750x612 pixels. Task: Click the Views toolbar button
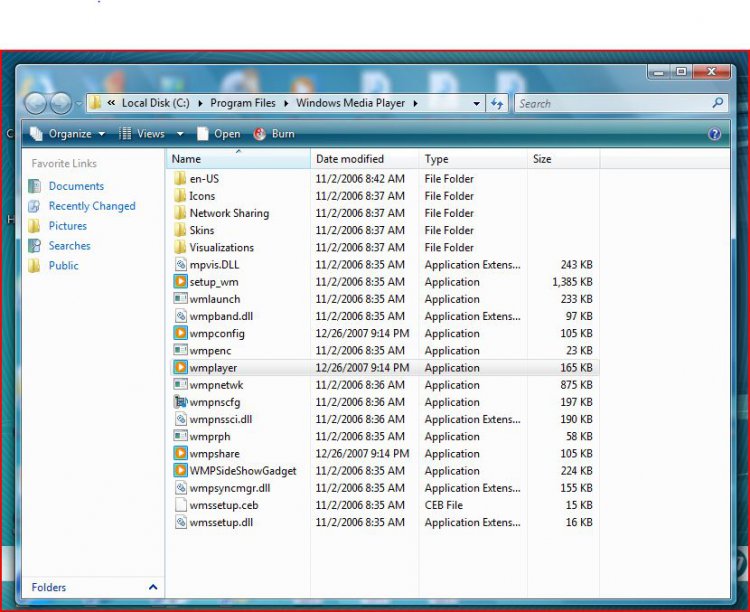pos(142,134)
